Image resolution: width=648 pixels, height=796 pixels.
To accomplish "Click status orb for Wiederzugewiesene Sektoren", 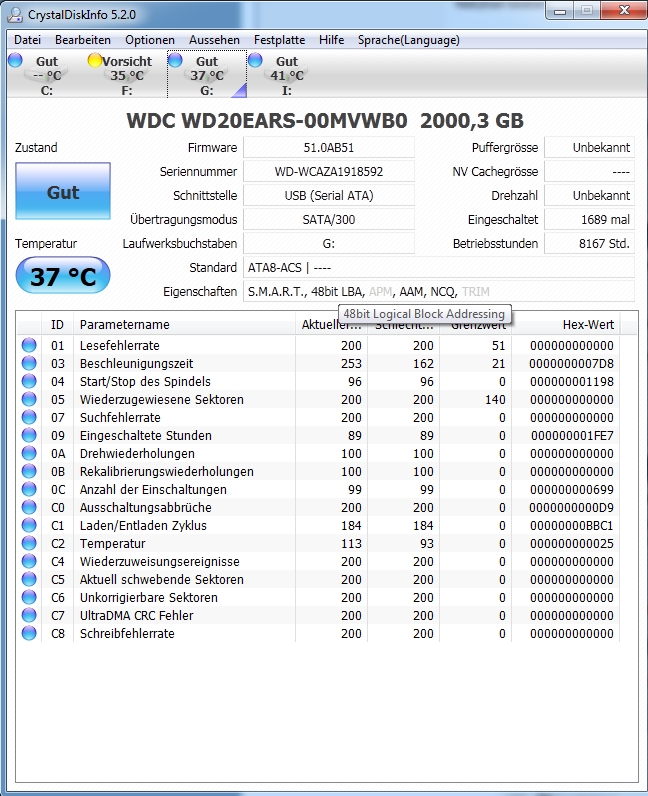I will (29, 399).
